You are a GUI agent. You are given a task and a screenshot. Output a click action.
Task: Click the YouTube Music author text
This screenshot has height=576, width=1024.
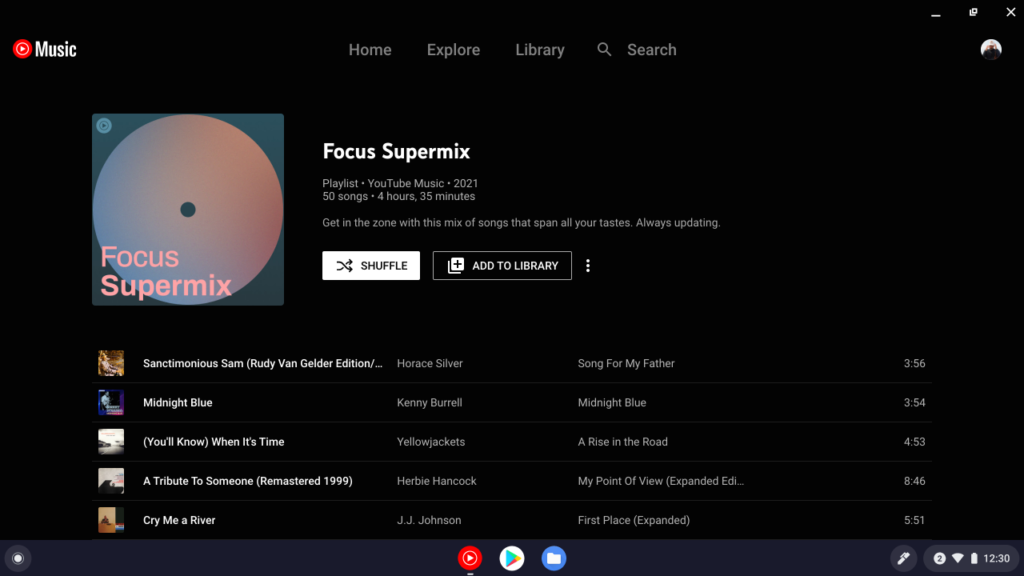point(406,184)
